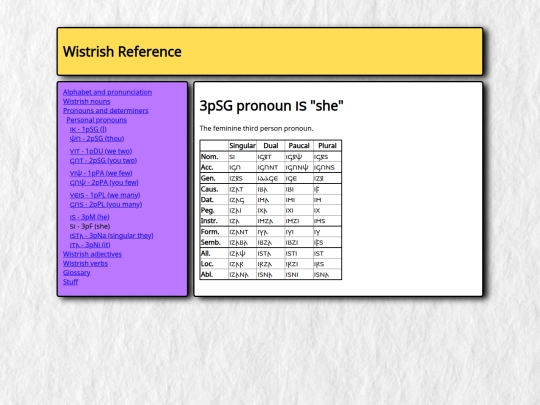The image size is (540, 405).
Task: Click the Loc. dual cell
Action: [271, 264]
